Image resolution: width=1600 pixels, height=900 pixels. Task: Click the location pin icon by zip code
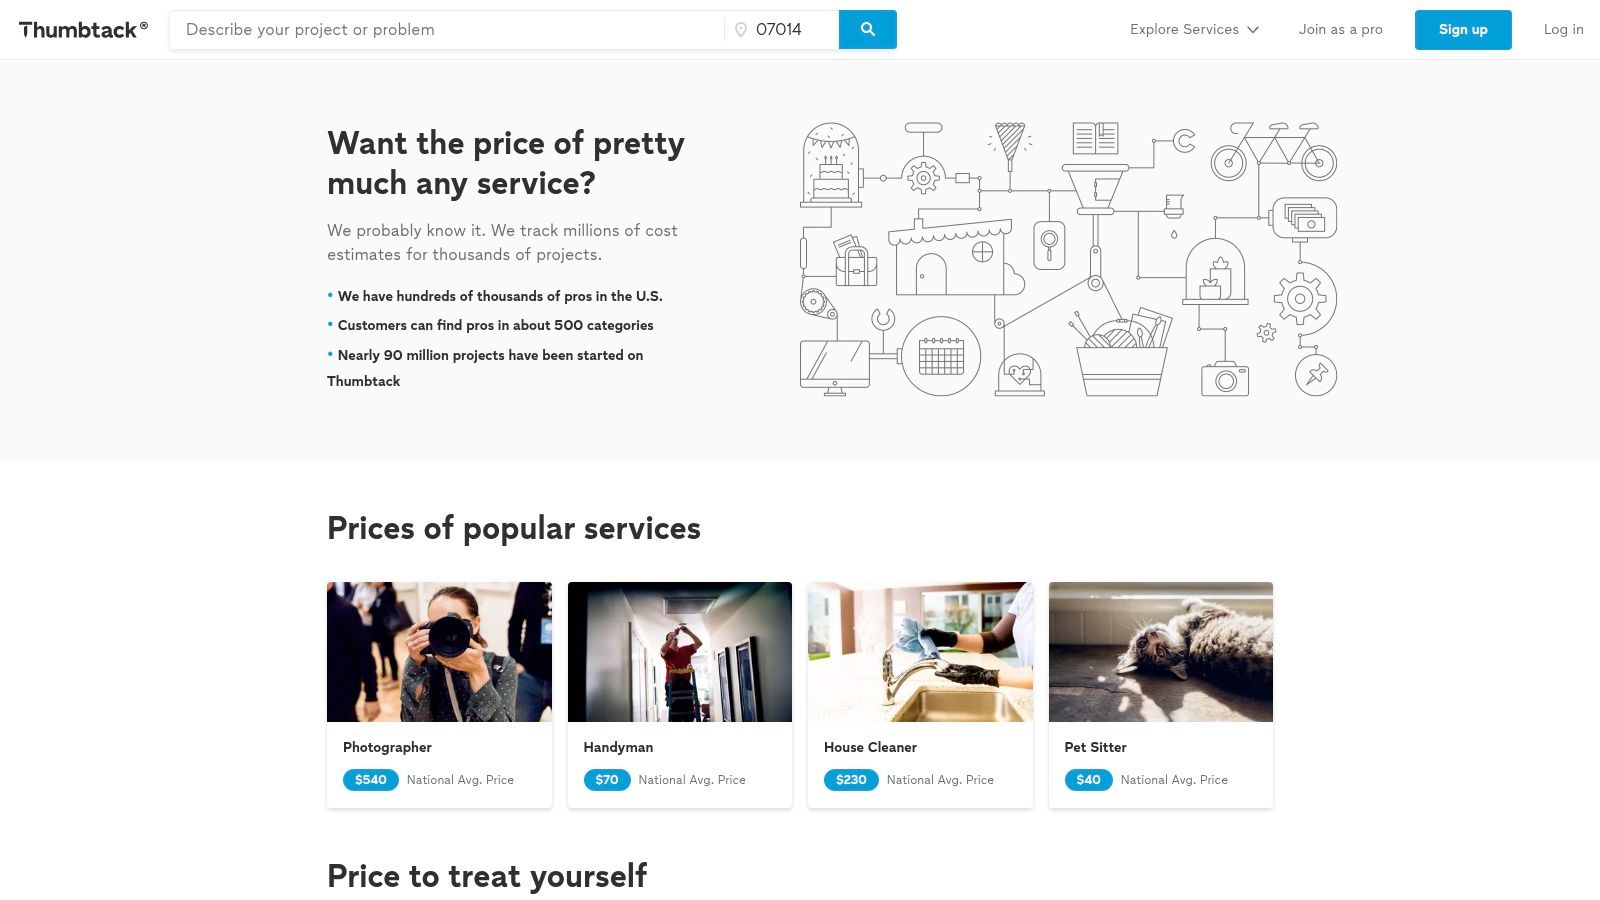click(x=741, y=30)
